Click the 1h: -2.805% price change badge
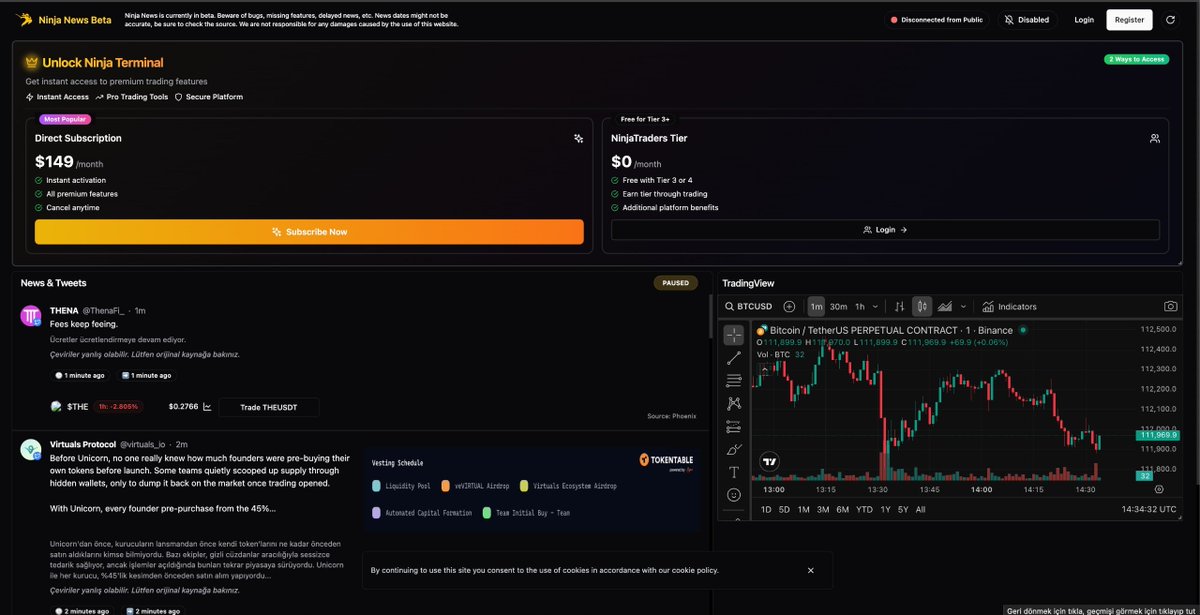Viewport: 1200px width, 615px height. (119, 407)
